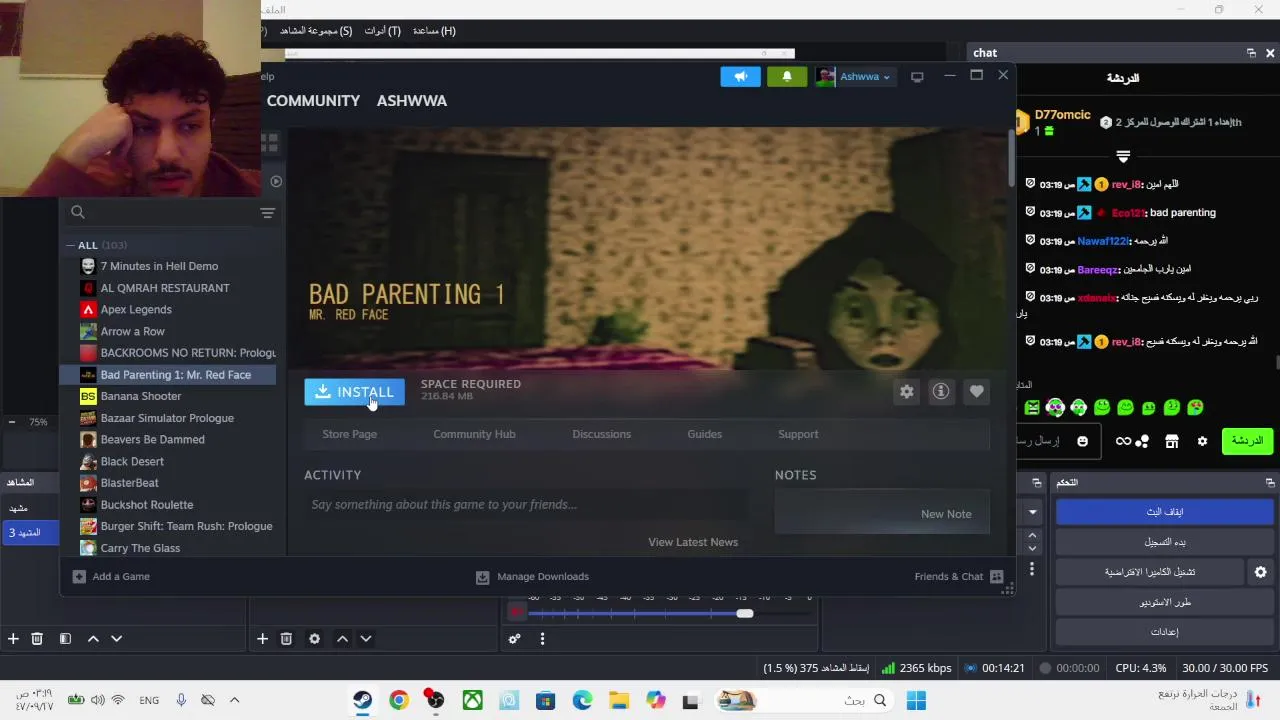Click Add a Game
The height and width of the screenshot is (720, 1280).
pos(111,577)
